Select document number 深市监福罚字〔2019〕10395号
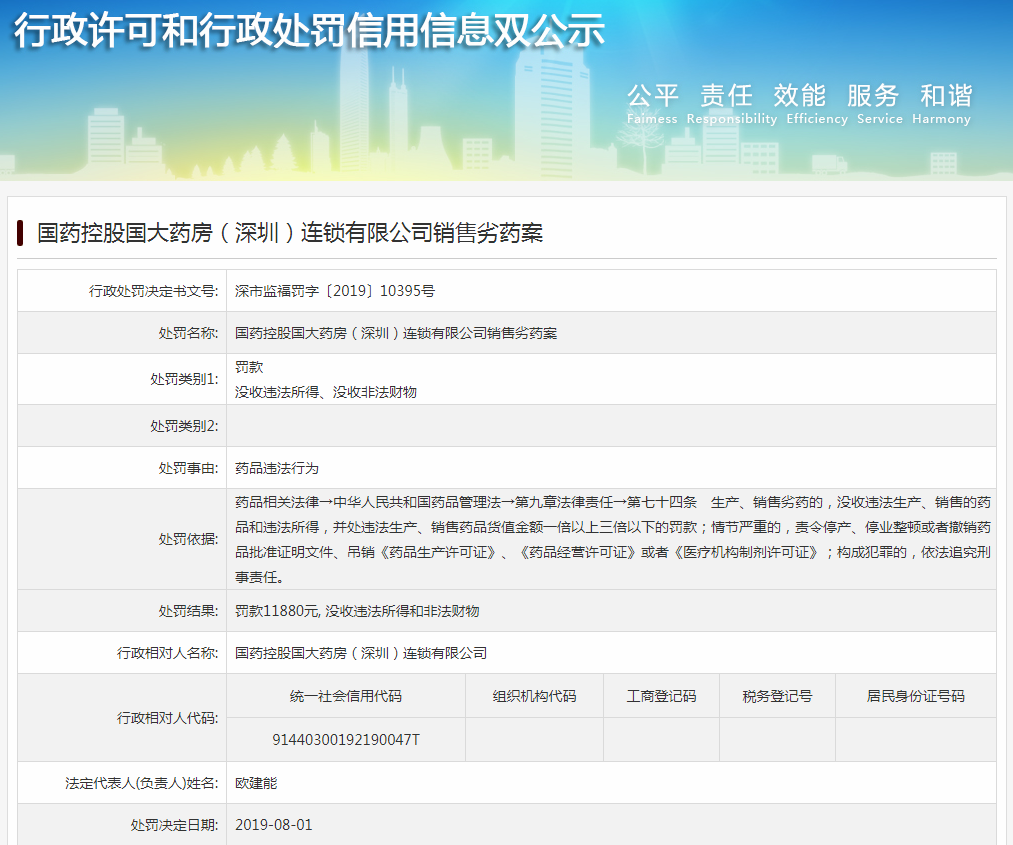This screenshot has width=1013, height=845. [335, 291]
